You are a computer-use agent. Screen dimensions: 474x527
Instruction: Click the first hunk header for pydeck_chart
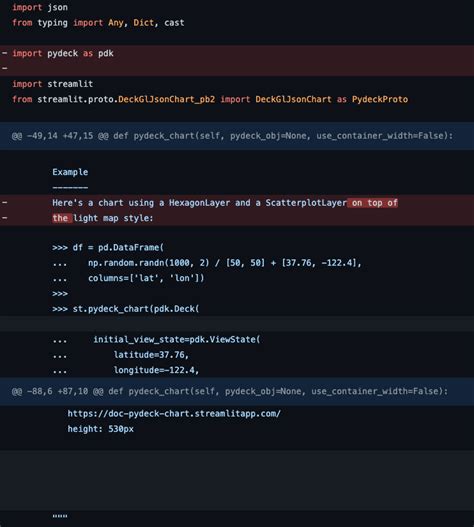237,136
